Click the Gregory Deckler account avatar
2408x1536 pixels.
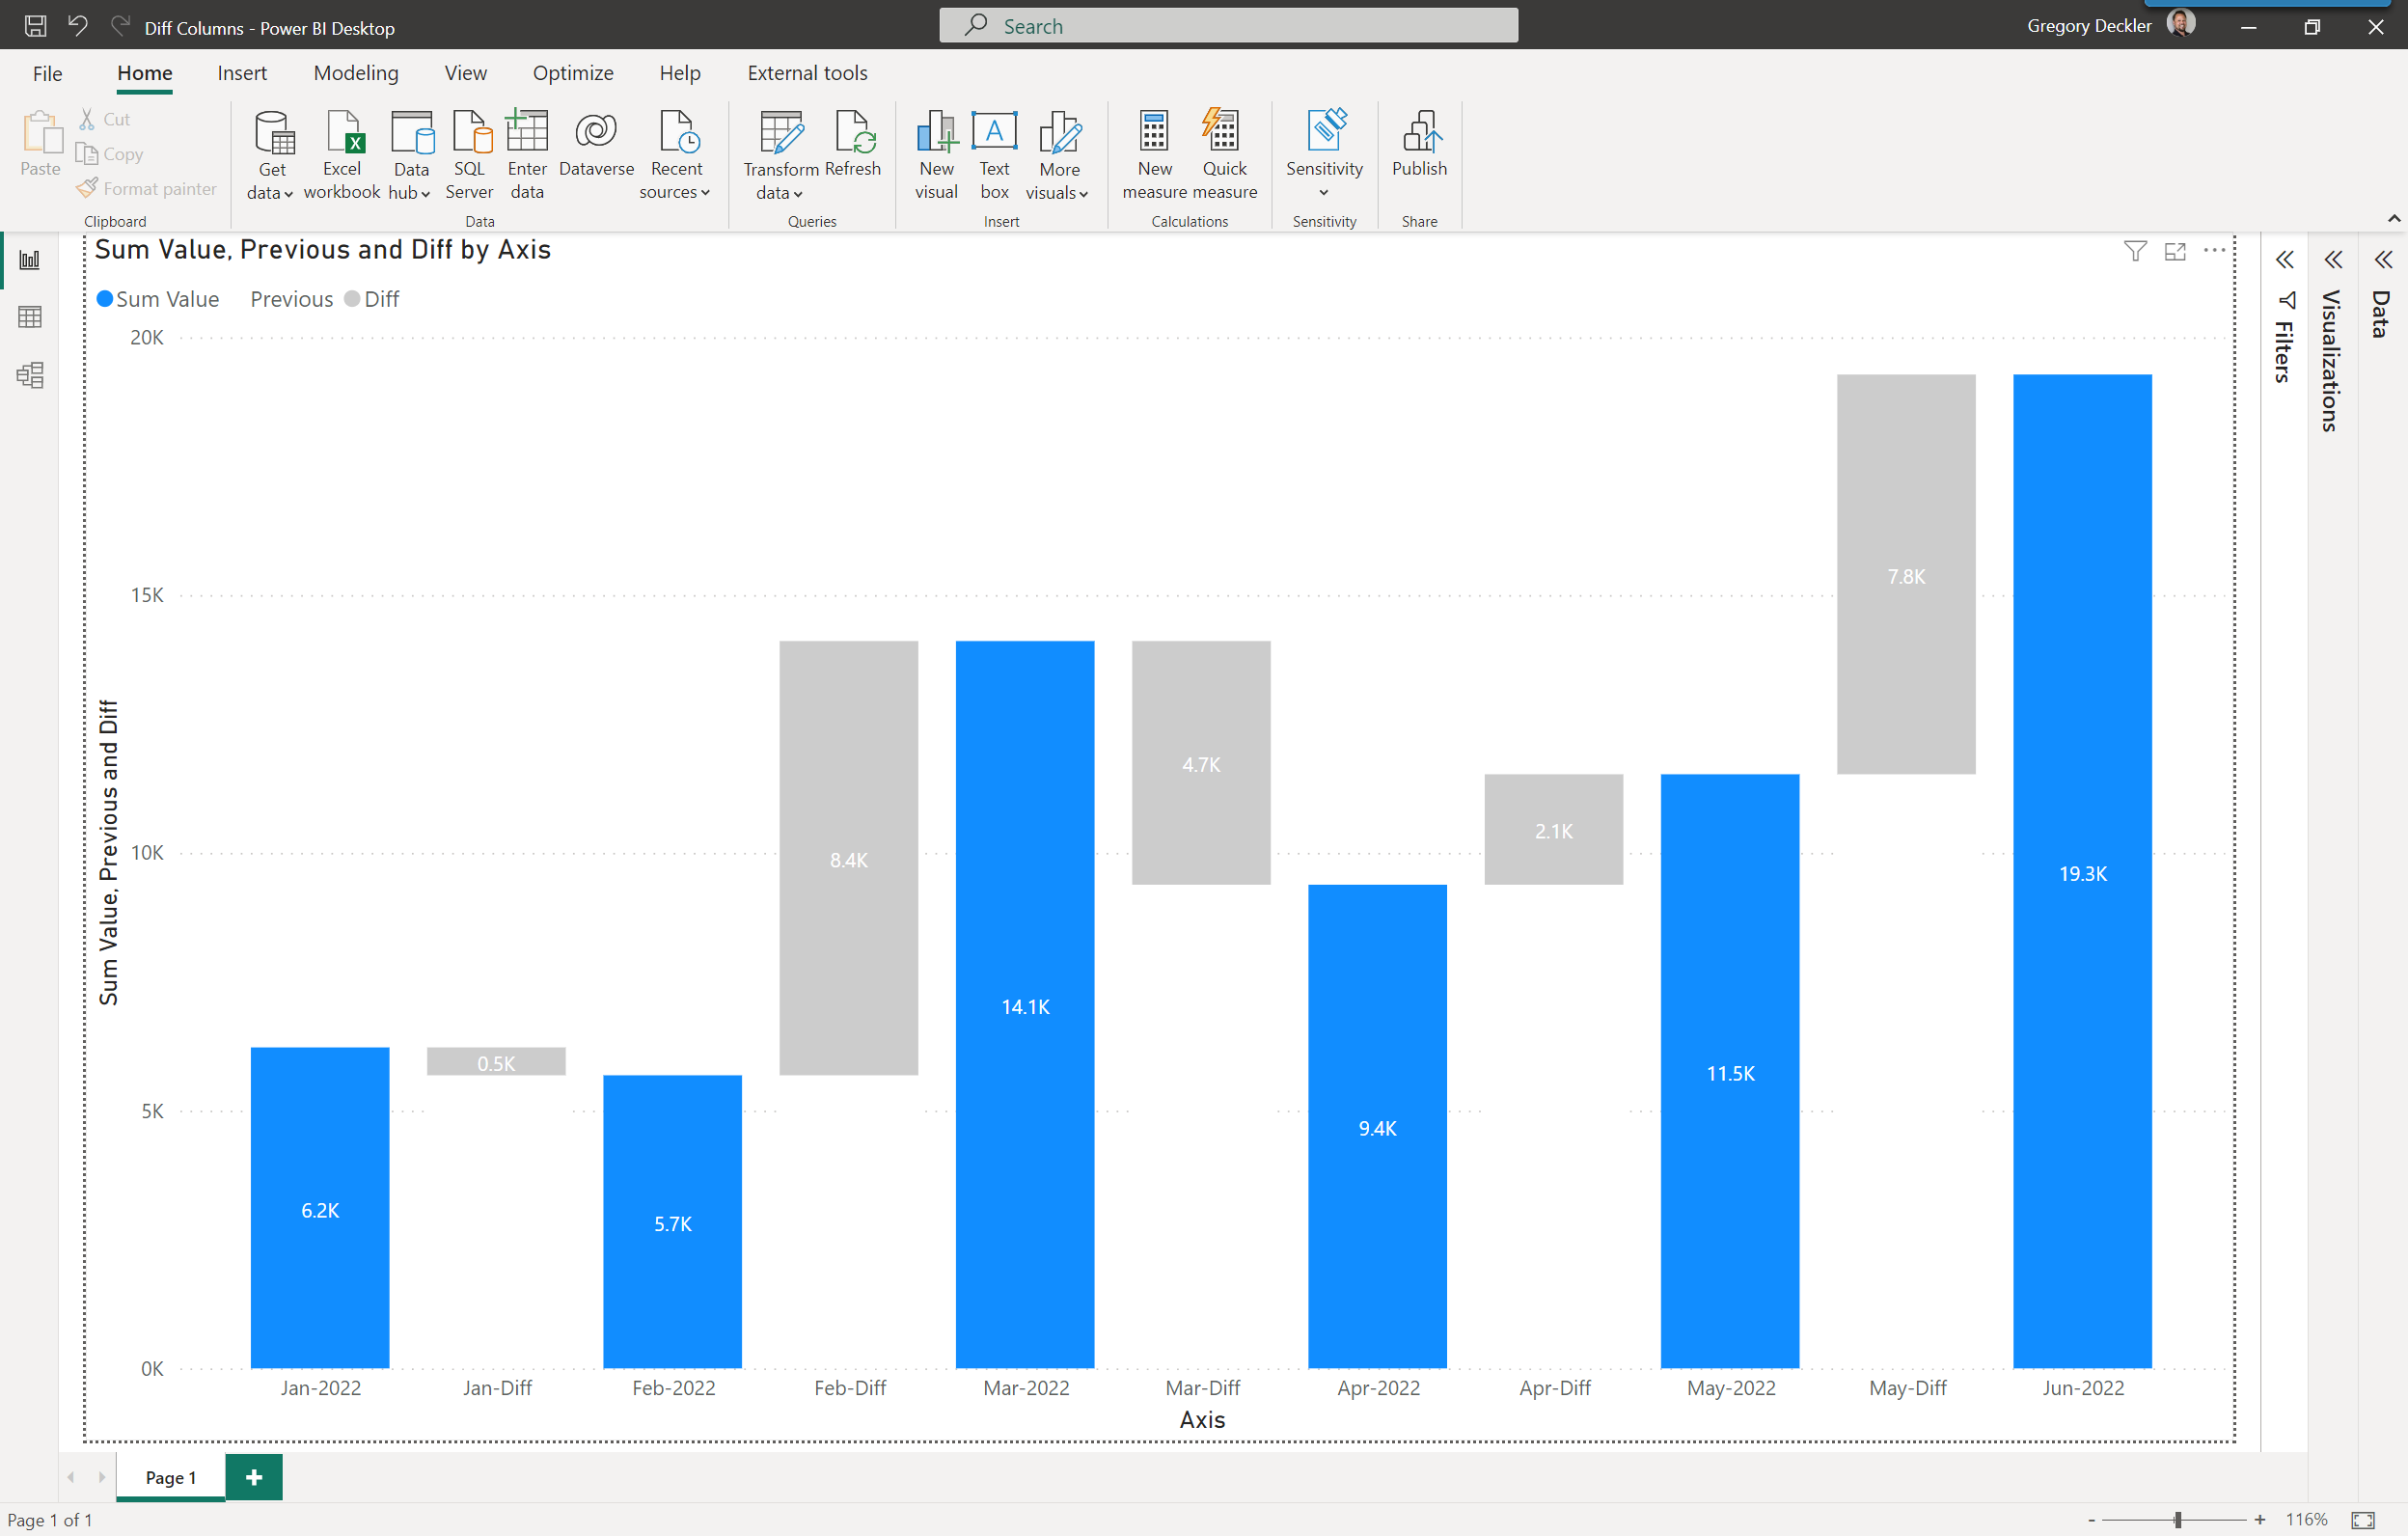pos(2181,24)
